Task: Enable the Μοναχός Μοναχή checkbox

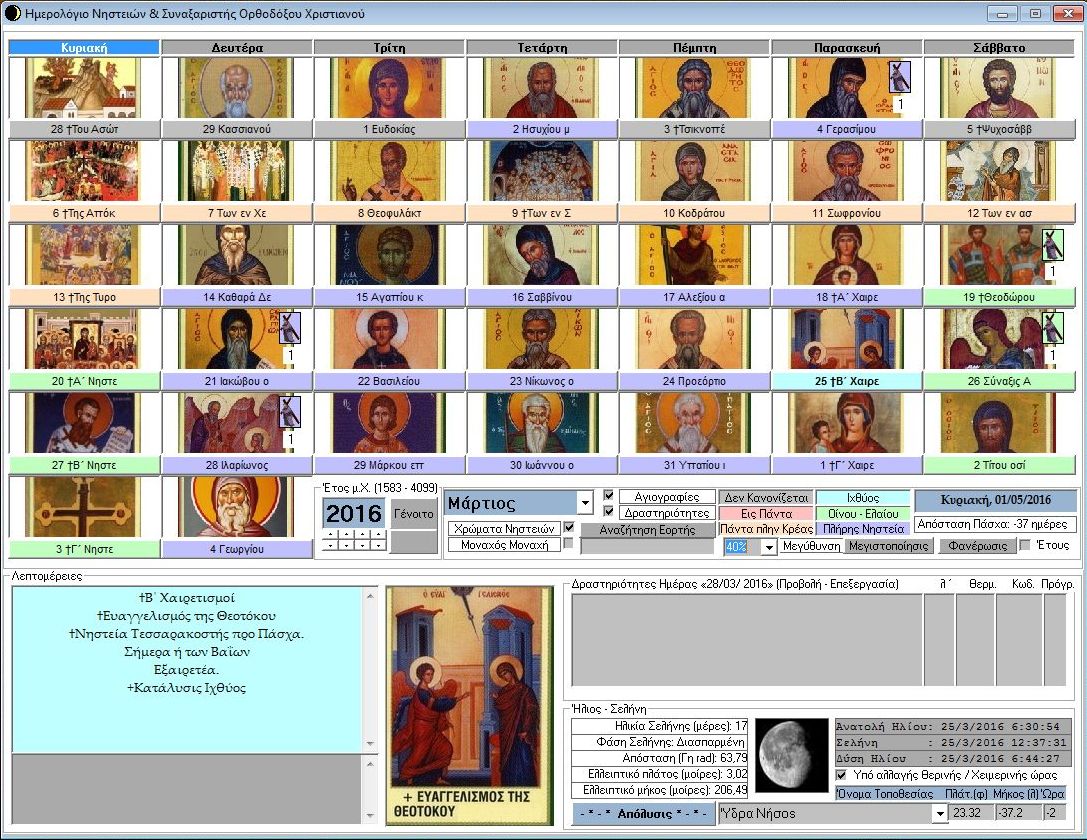Action: (569, 543)
